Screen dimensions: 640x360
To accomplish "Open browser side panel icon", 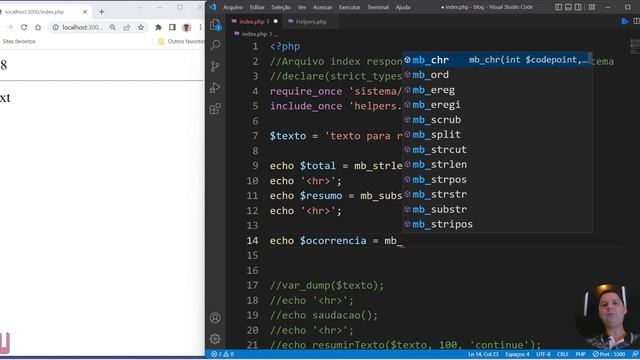I will 172,27.
